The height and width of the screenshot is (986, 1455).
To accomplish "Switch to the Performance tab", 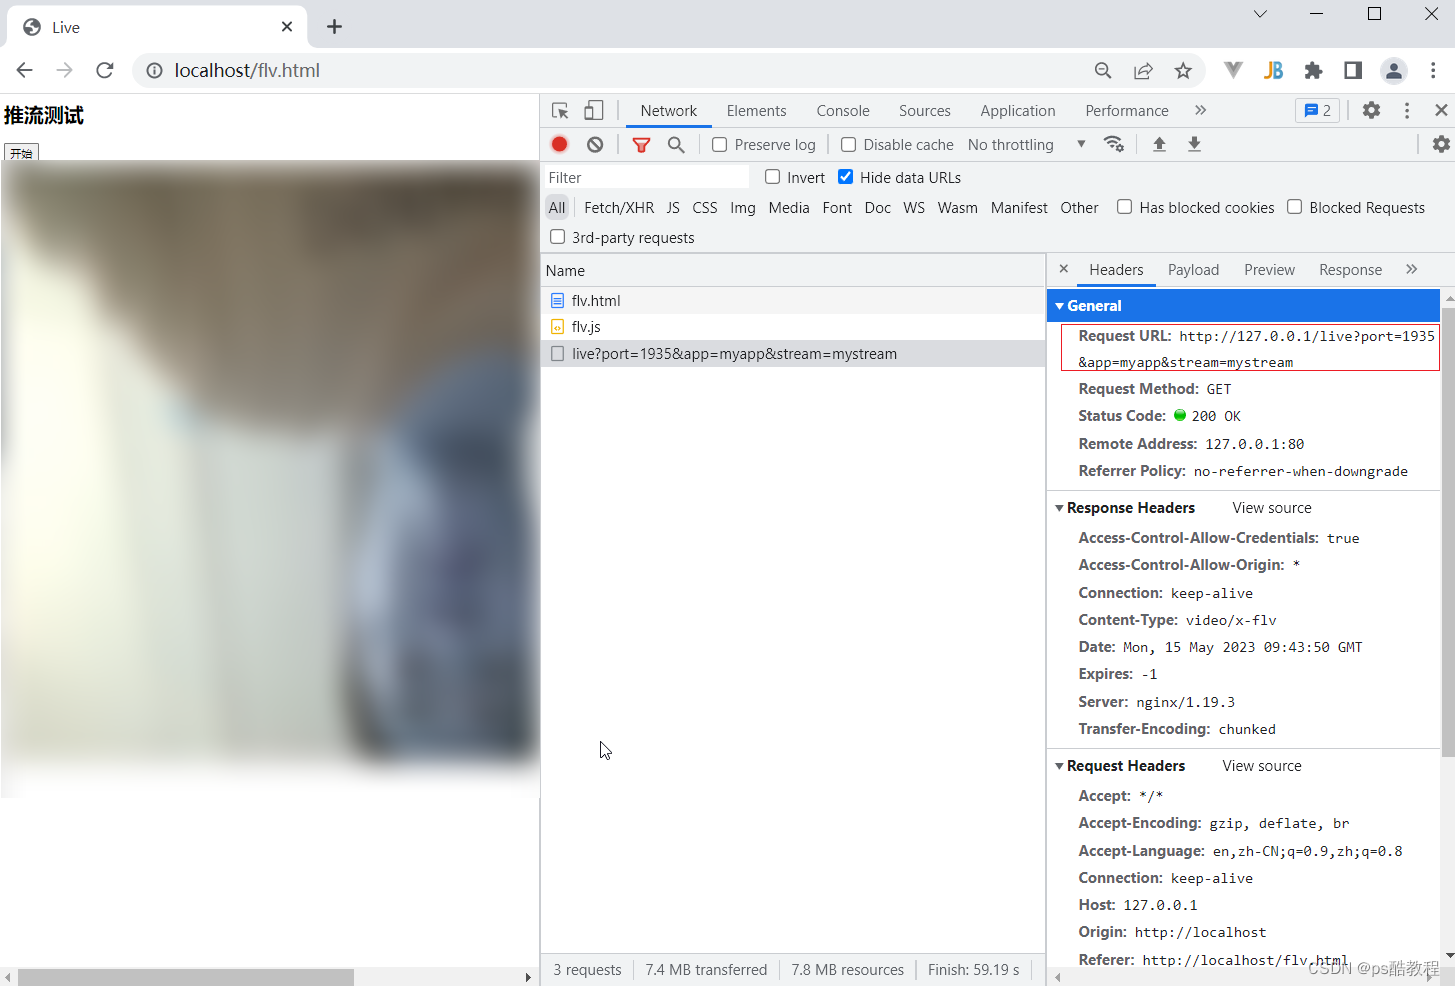I will click(1127, 111).
